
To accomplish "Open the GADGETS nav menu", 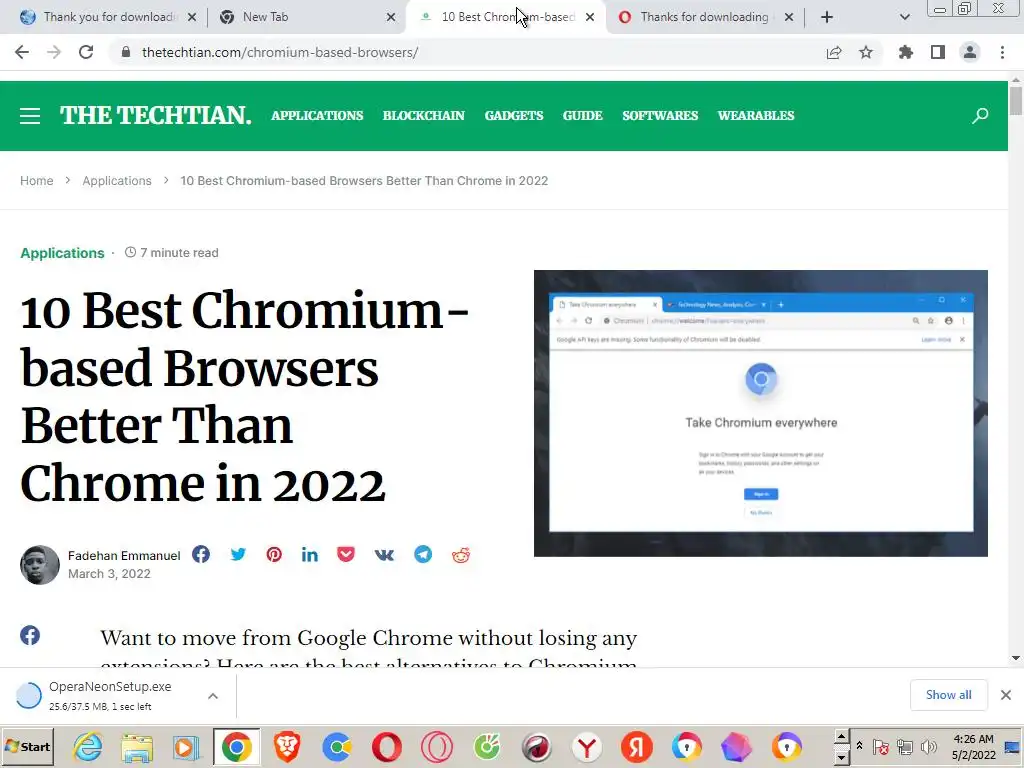I will (514, 116).
